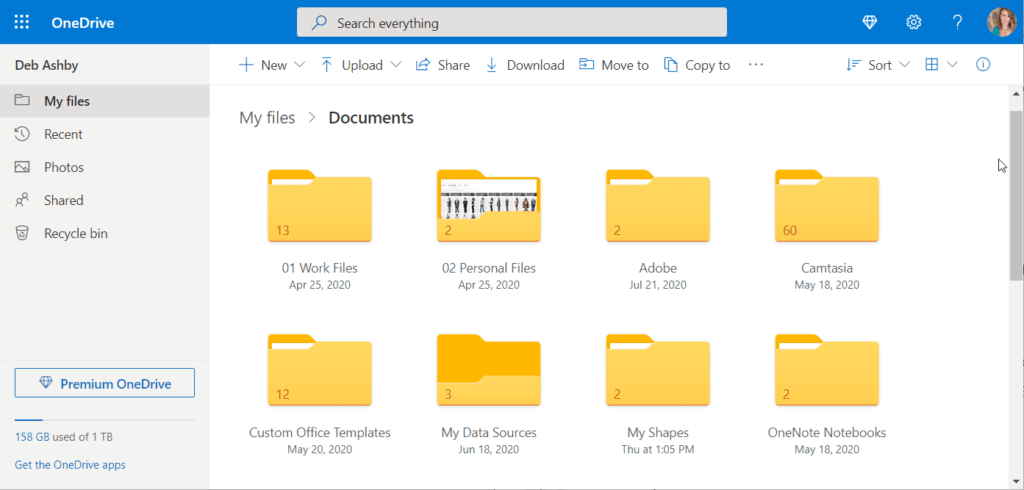Click the Share toolbar button
Viewport: 1024px width, 490px height.
(x=442, y=65)
